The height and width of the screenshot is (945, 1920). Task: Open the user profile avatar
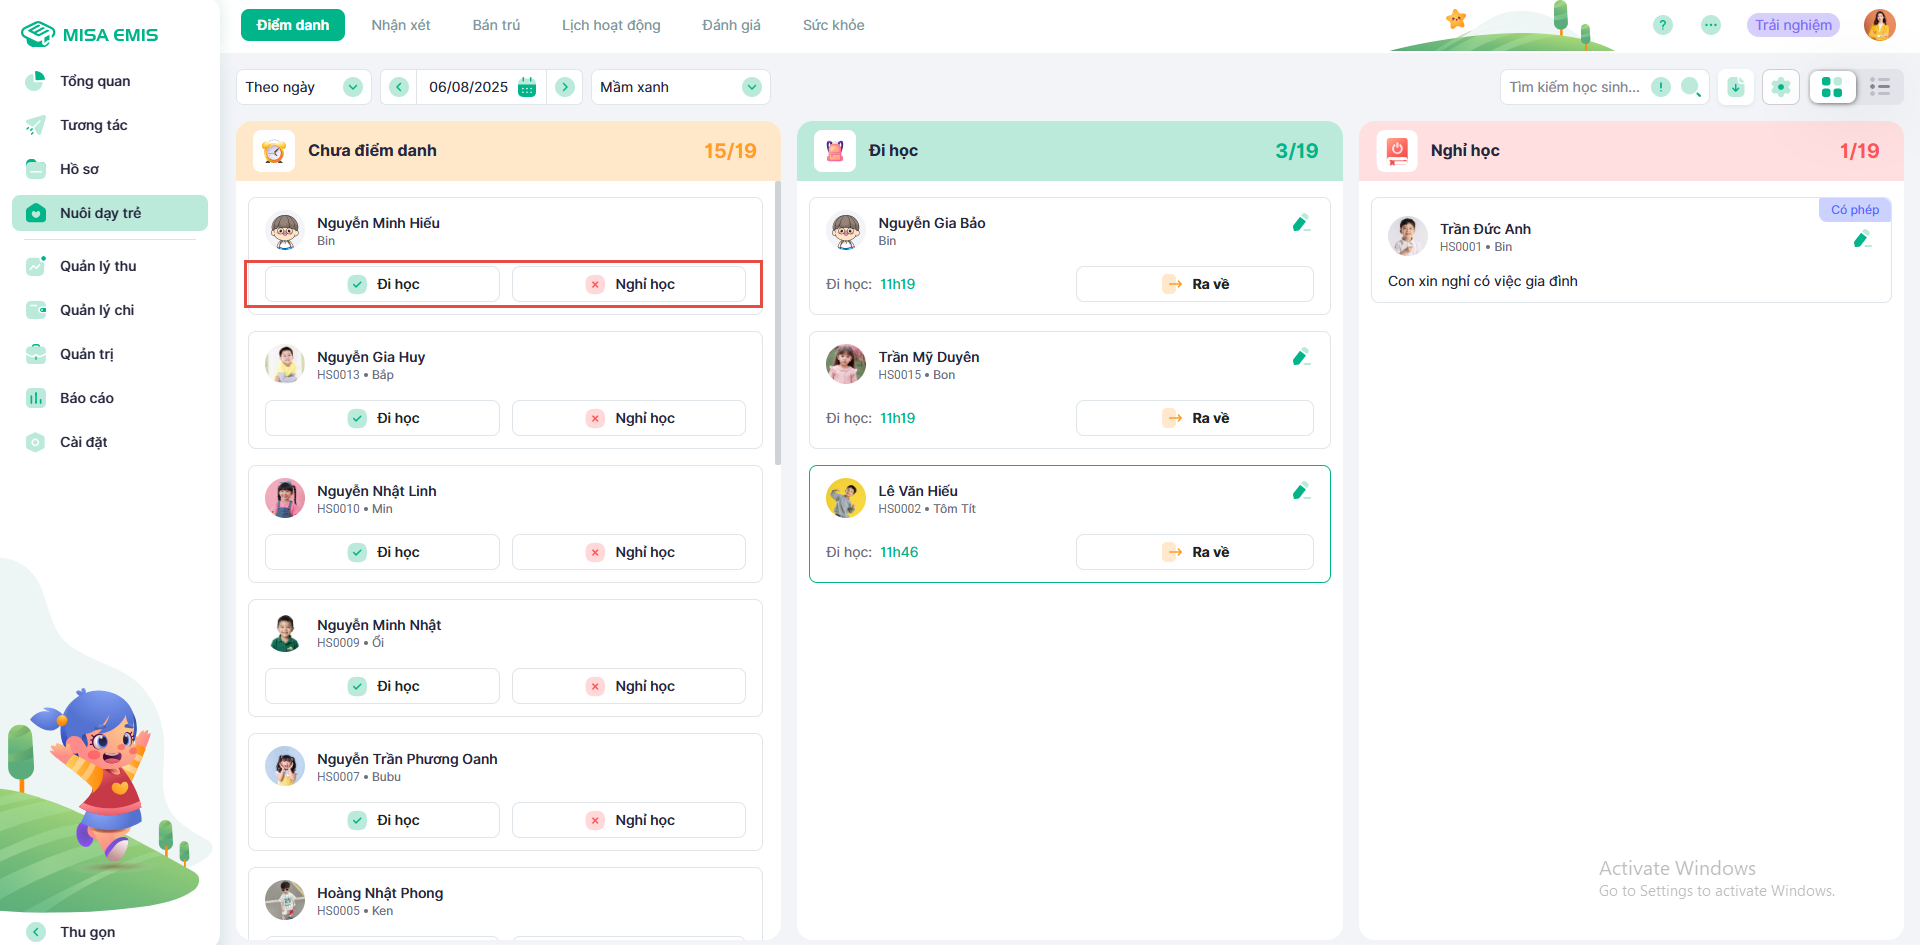point(1880,25)
